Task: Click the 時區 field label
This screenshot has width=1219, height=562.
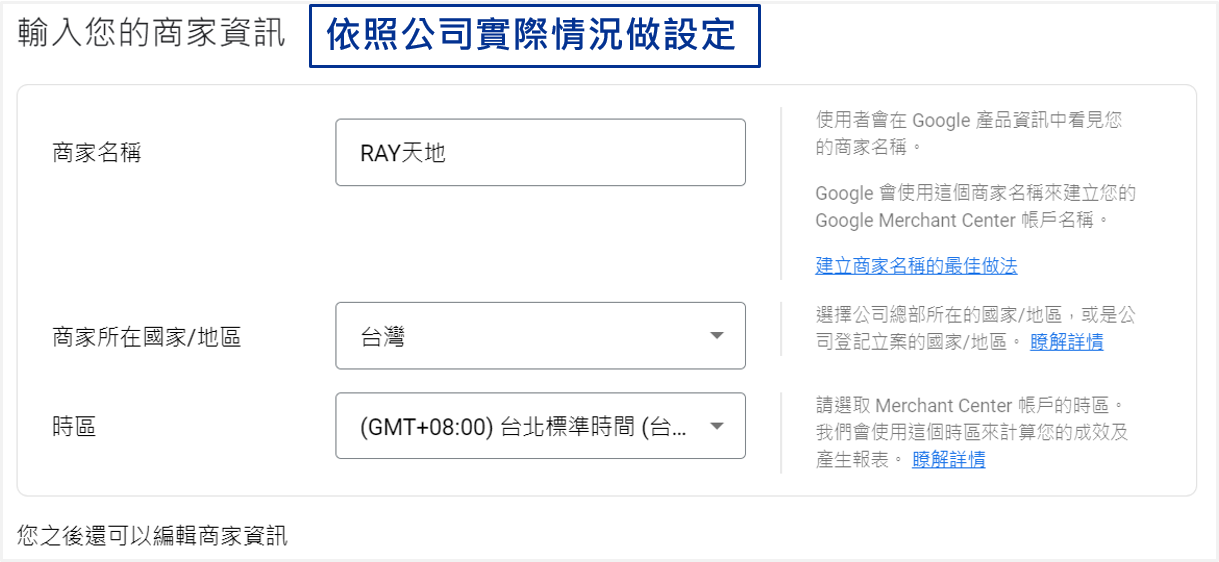Action: (x=74, y=427)
